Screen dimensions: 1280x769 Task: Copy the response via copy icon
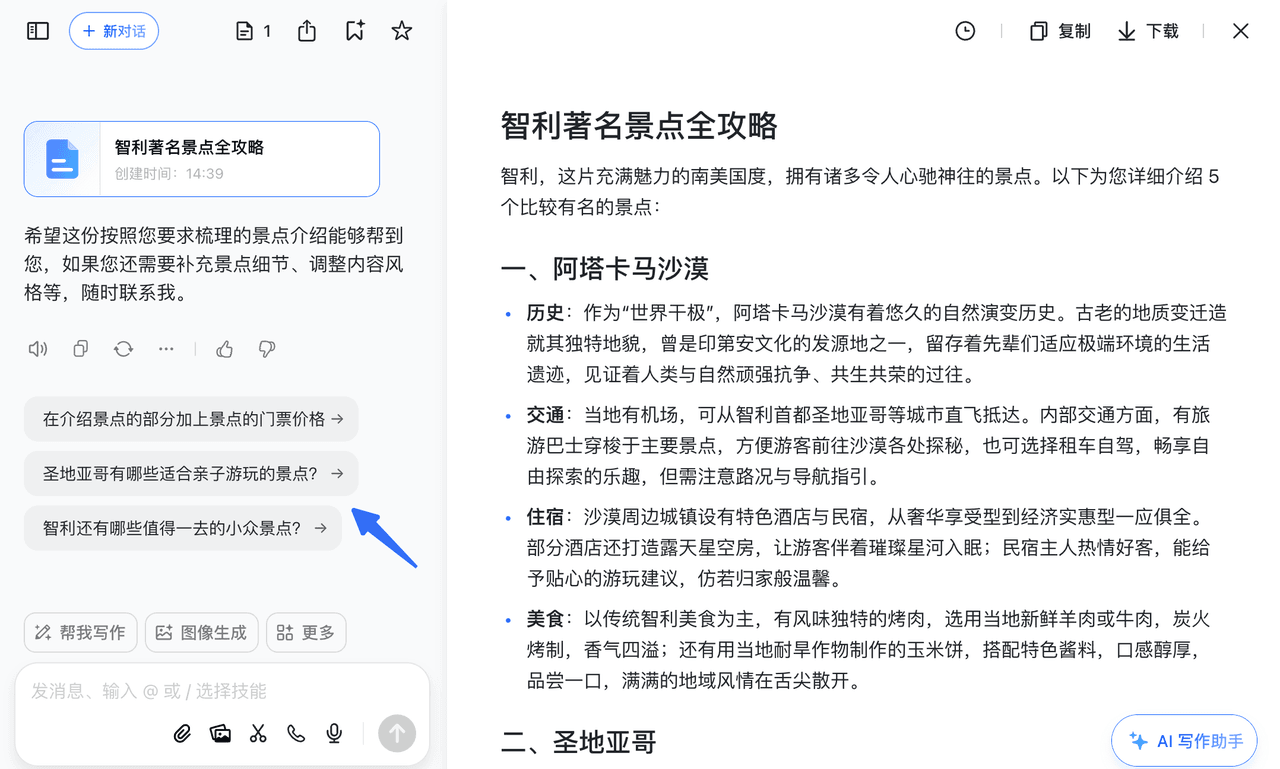tap(81, 349)
